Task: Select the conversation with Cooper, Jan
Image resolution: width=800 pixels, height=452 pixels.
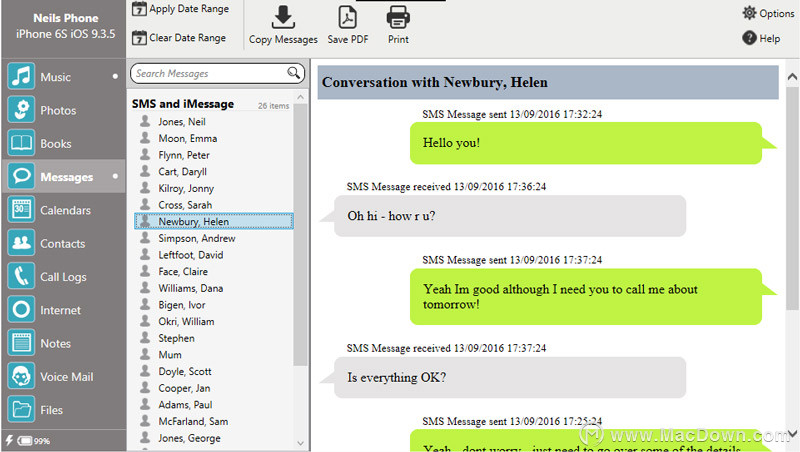Action: click(x=214, y=388)
